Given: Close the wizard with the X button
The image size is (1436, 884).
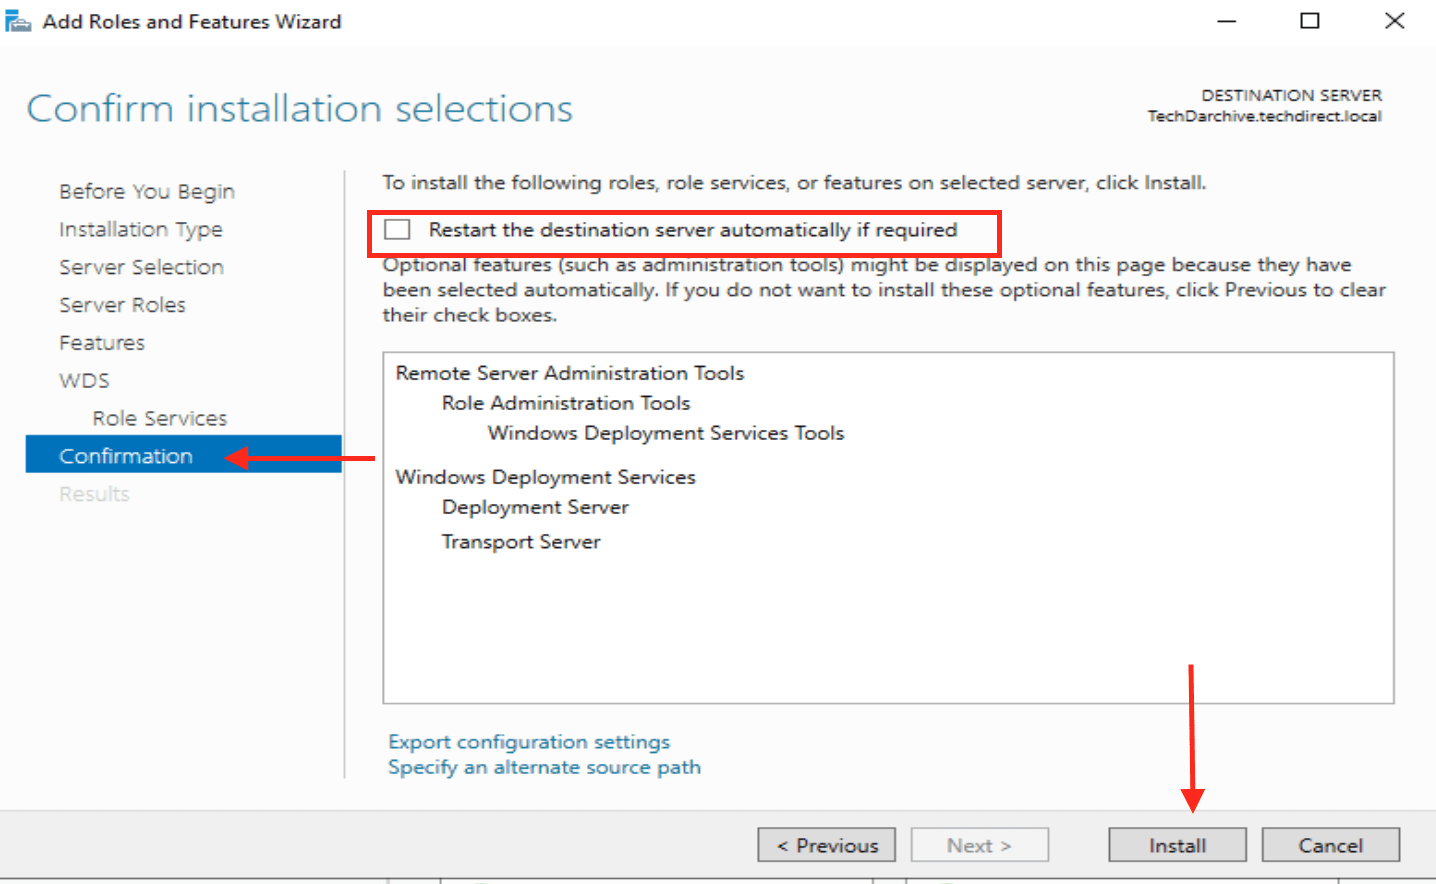Looking at the screenshot, I should point(1394,21).
